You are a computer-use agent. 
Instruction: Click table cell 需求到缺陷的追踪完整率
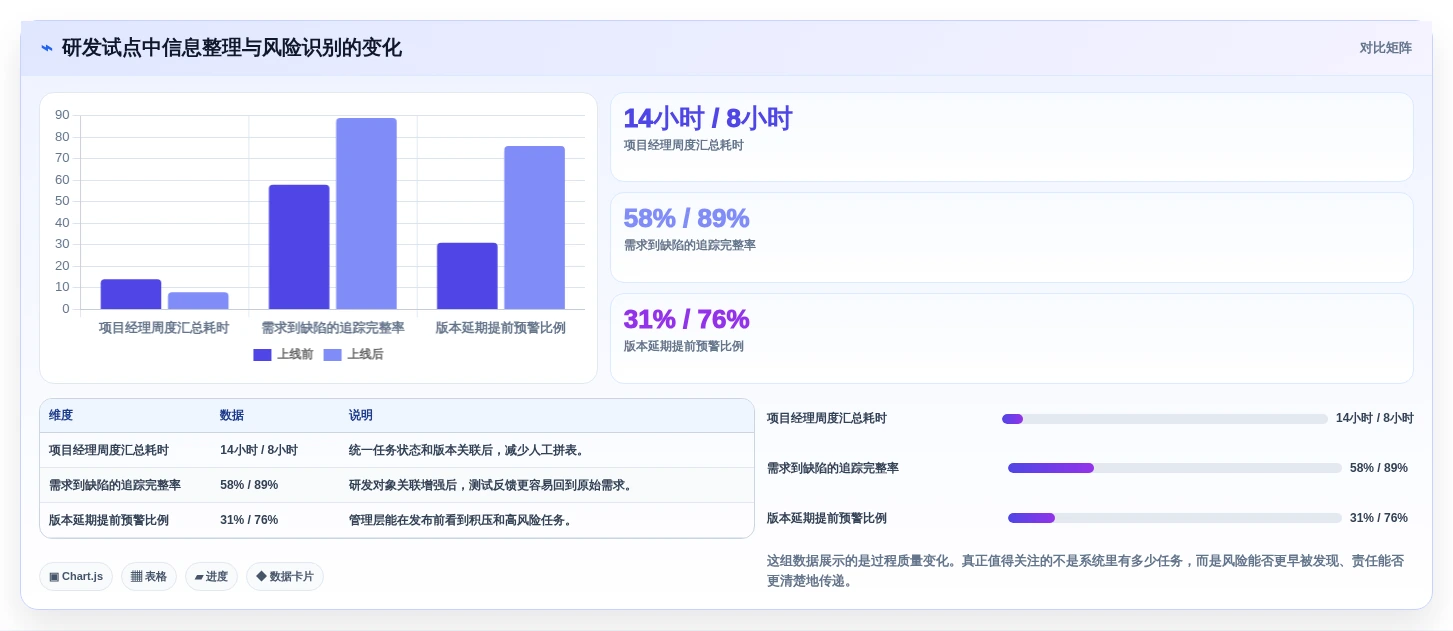[115, 485]
